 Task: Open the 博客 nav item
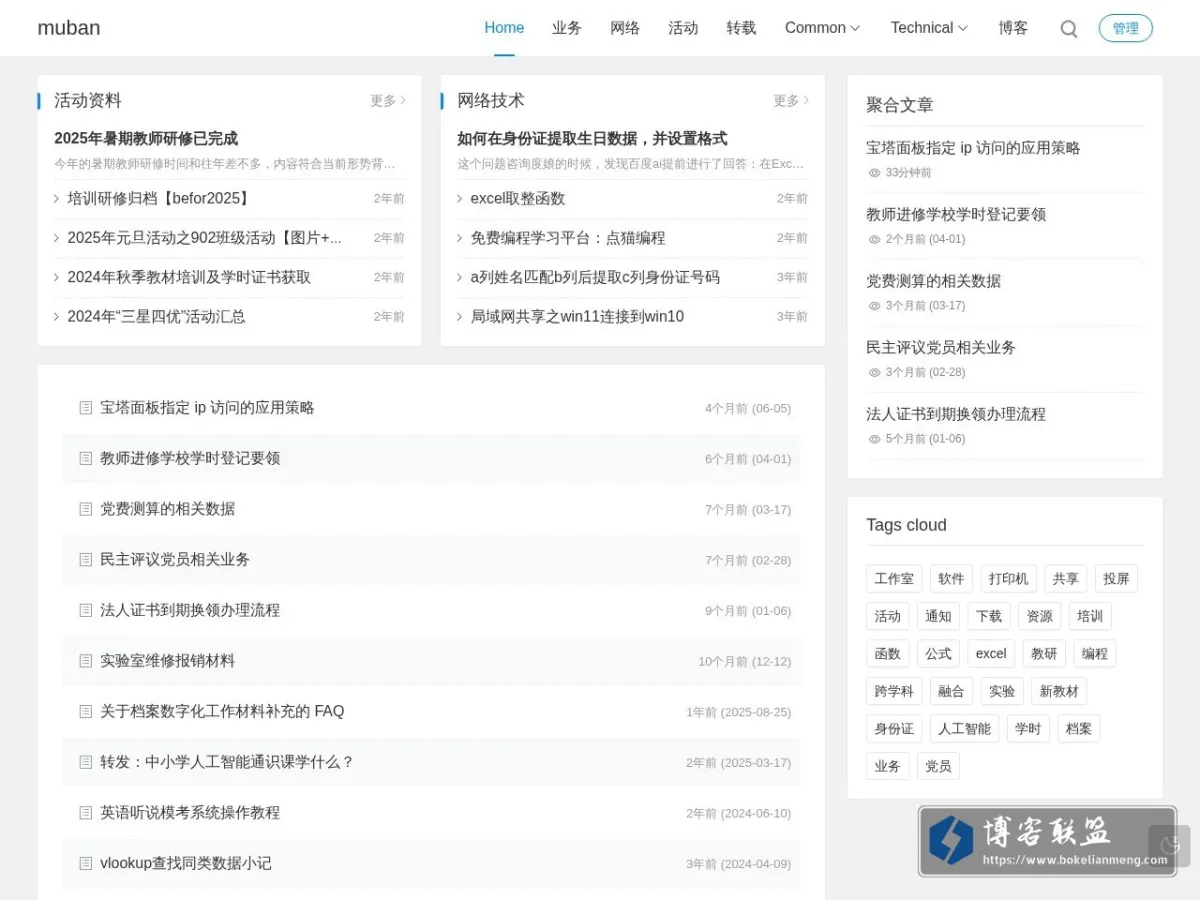pyautogui.click(x=1013, y=28)
